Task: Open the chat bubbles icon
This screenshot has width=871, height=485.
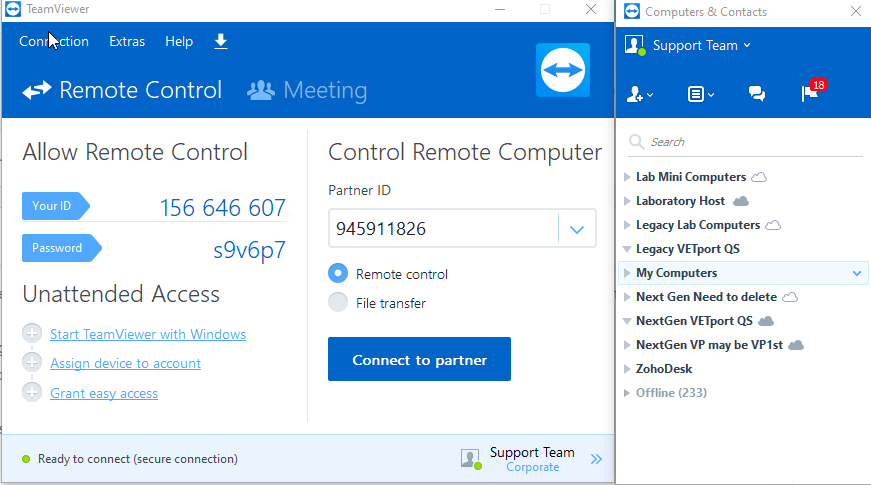Action: [x=757, y=93]
